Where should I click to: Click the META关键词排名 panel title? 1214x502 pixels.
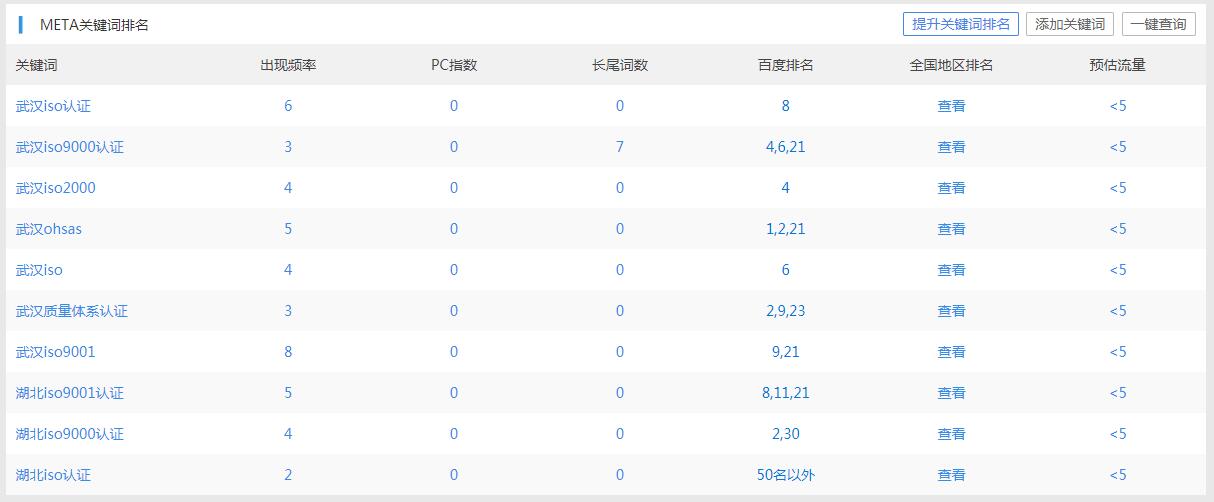(94, 25)
